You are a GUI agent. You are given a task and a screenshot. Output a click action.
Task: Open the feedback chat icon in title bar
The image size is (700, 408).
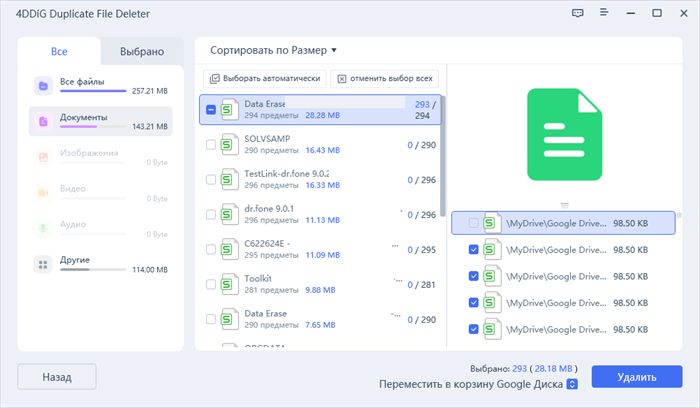point(578,13)
